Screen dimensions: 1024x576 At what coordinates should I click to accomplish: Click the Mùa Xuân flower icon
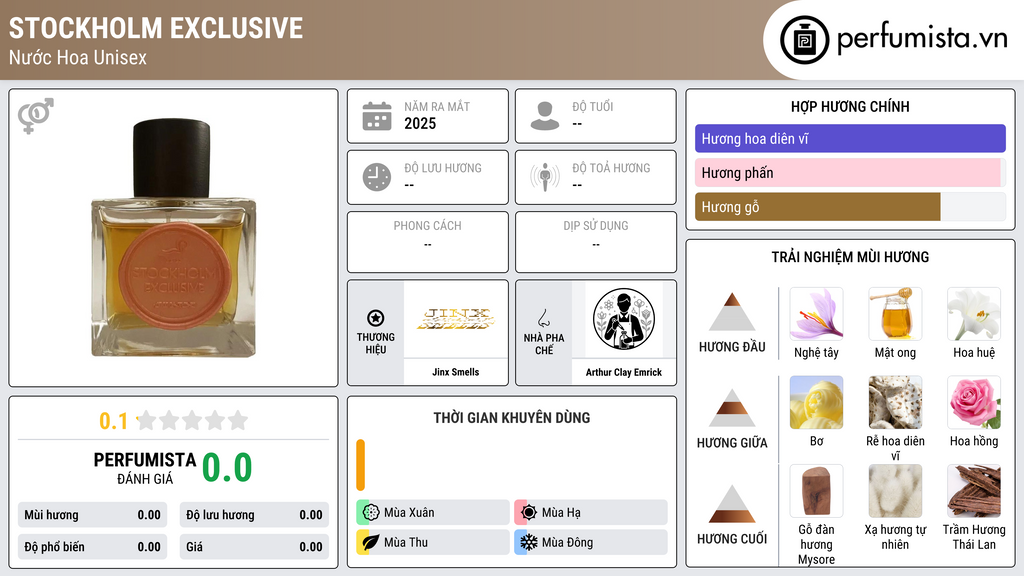[371, 513]
